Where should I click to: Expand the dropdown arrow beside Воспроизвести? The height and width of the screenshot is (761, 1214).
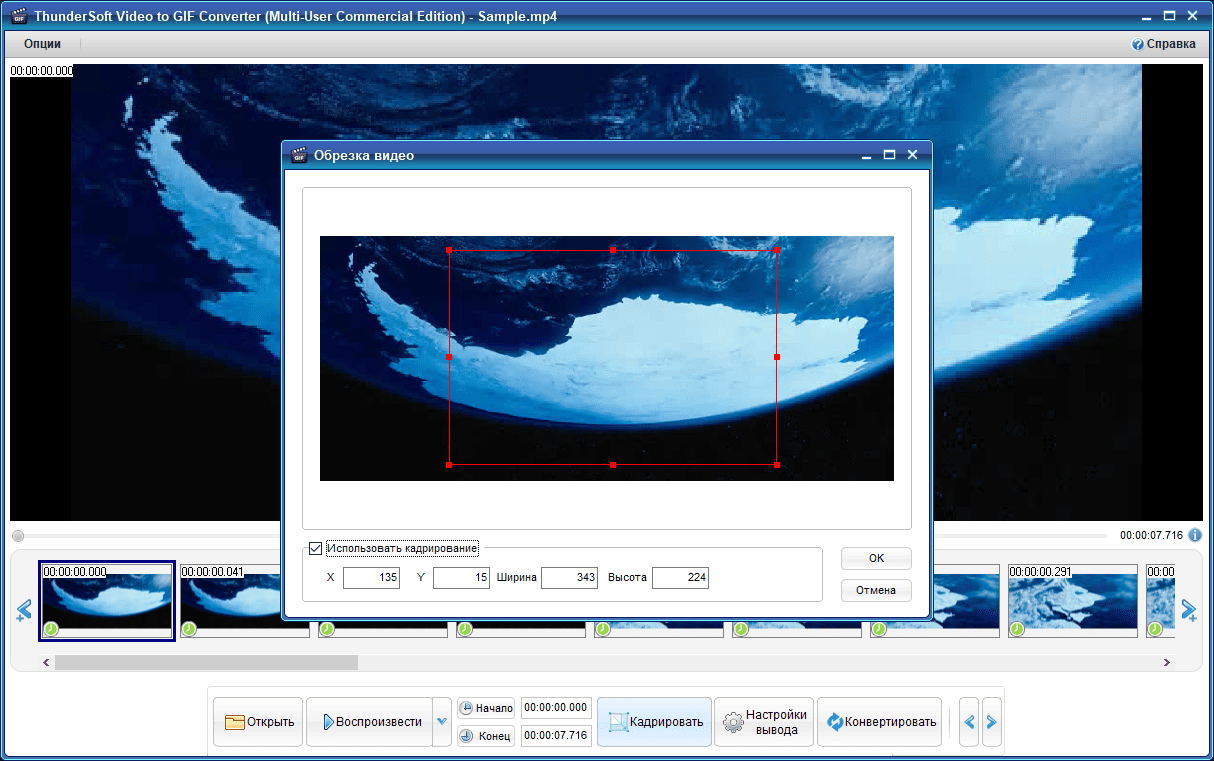pyautogui.click(x=442, y=722)
